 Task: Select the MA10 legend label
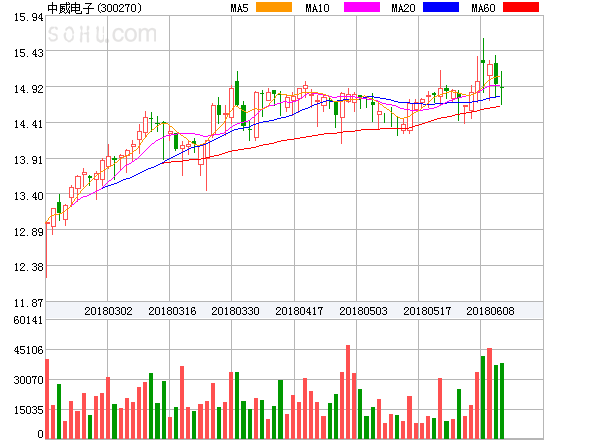(317, 8)
